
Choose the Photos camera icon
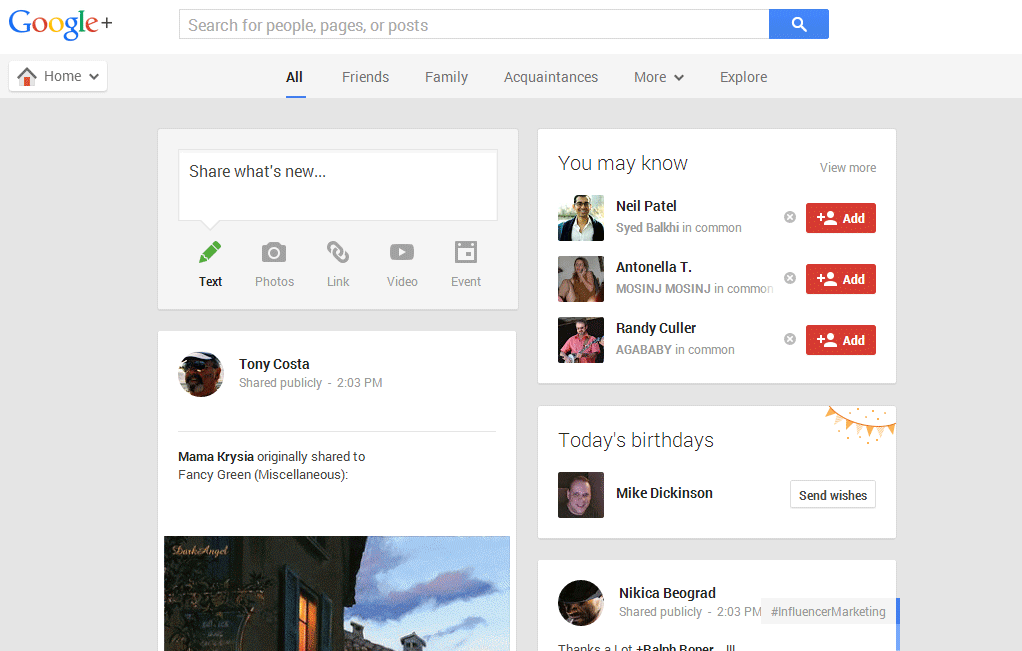(x=274, y=252)
